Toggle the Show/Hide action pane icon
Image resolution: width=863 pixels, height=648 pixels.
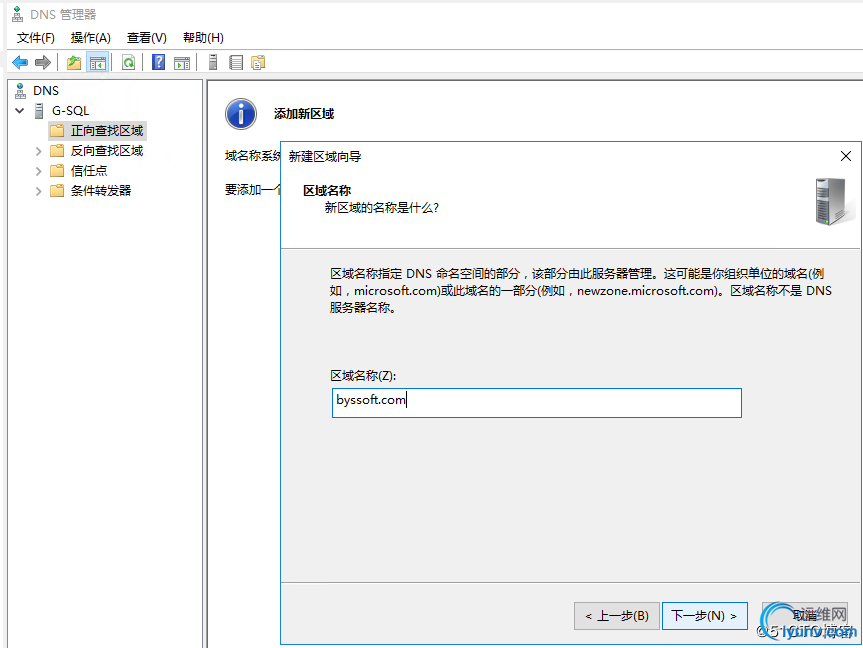click(182, 63)
